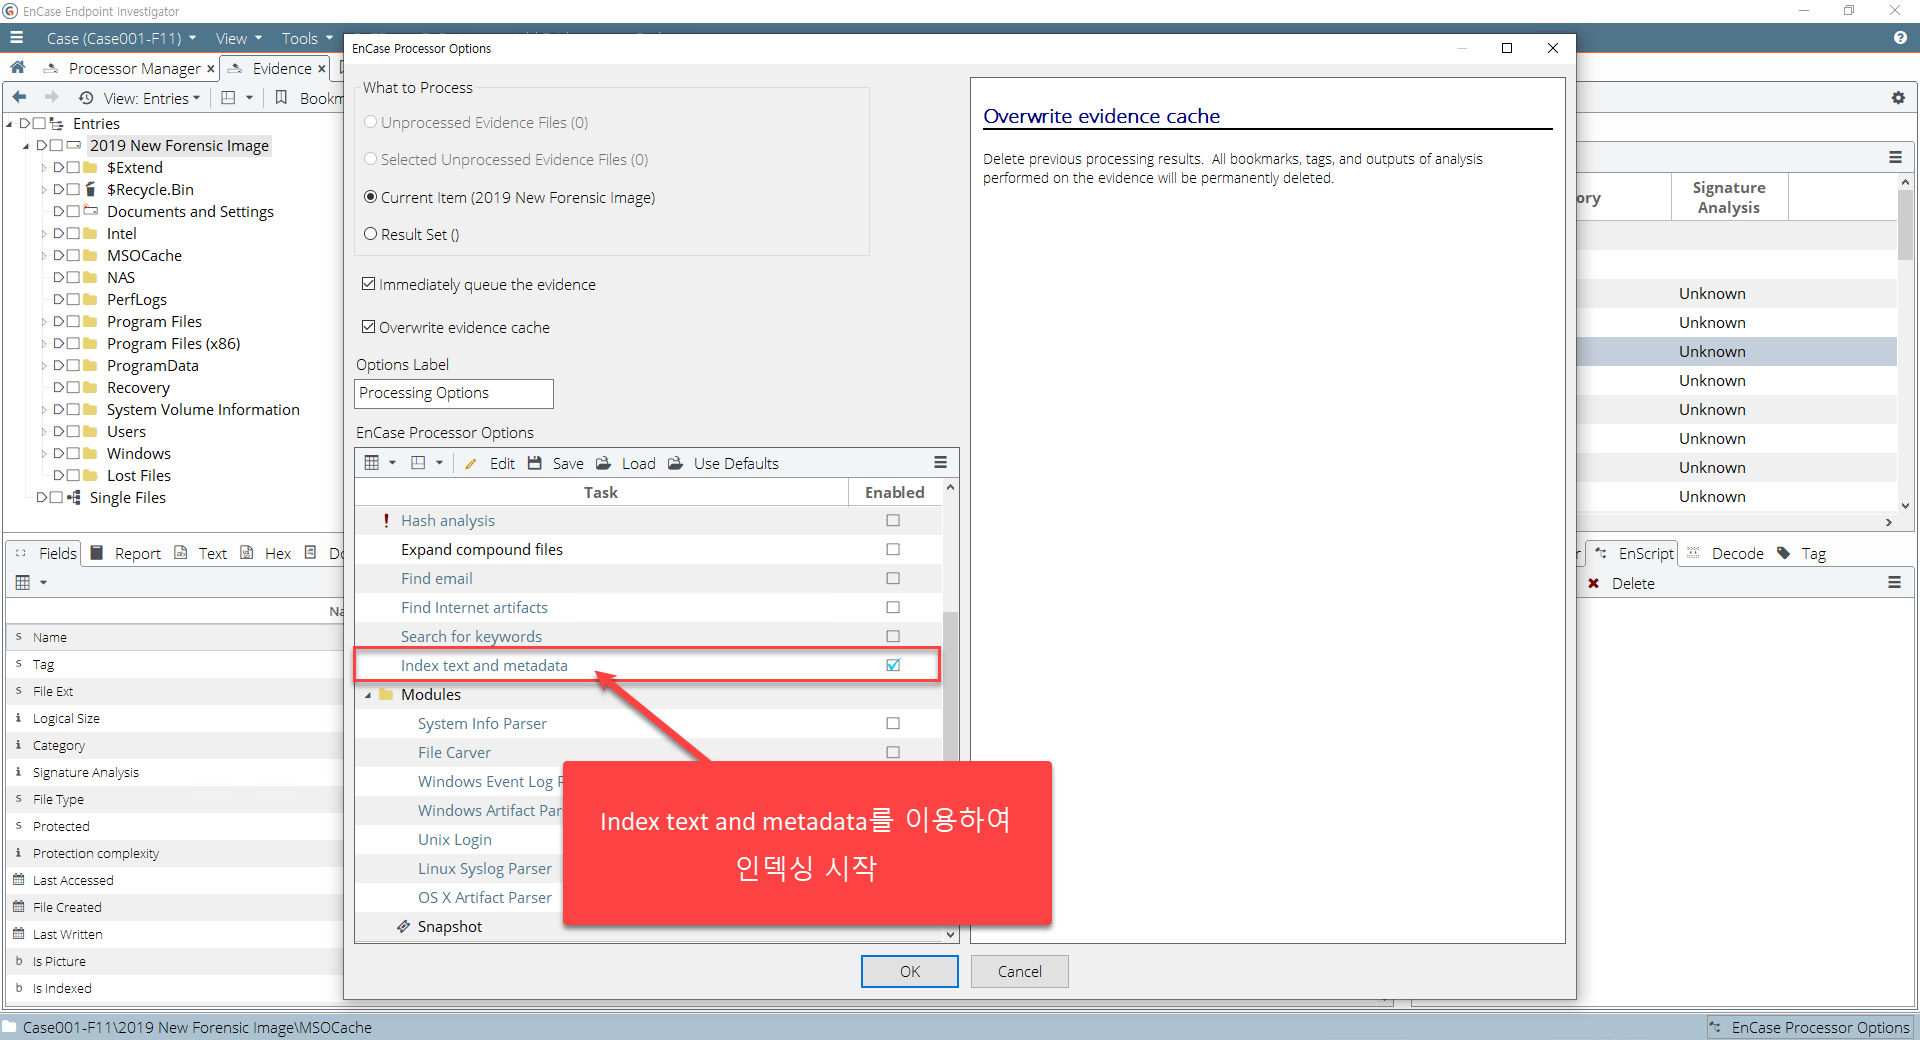The image size is (1920, 1040).
Task: Select the MSOCache folder
Action: tap(144, 256)
